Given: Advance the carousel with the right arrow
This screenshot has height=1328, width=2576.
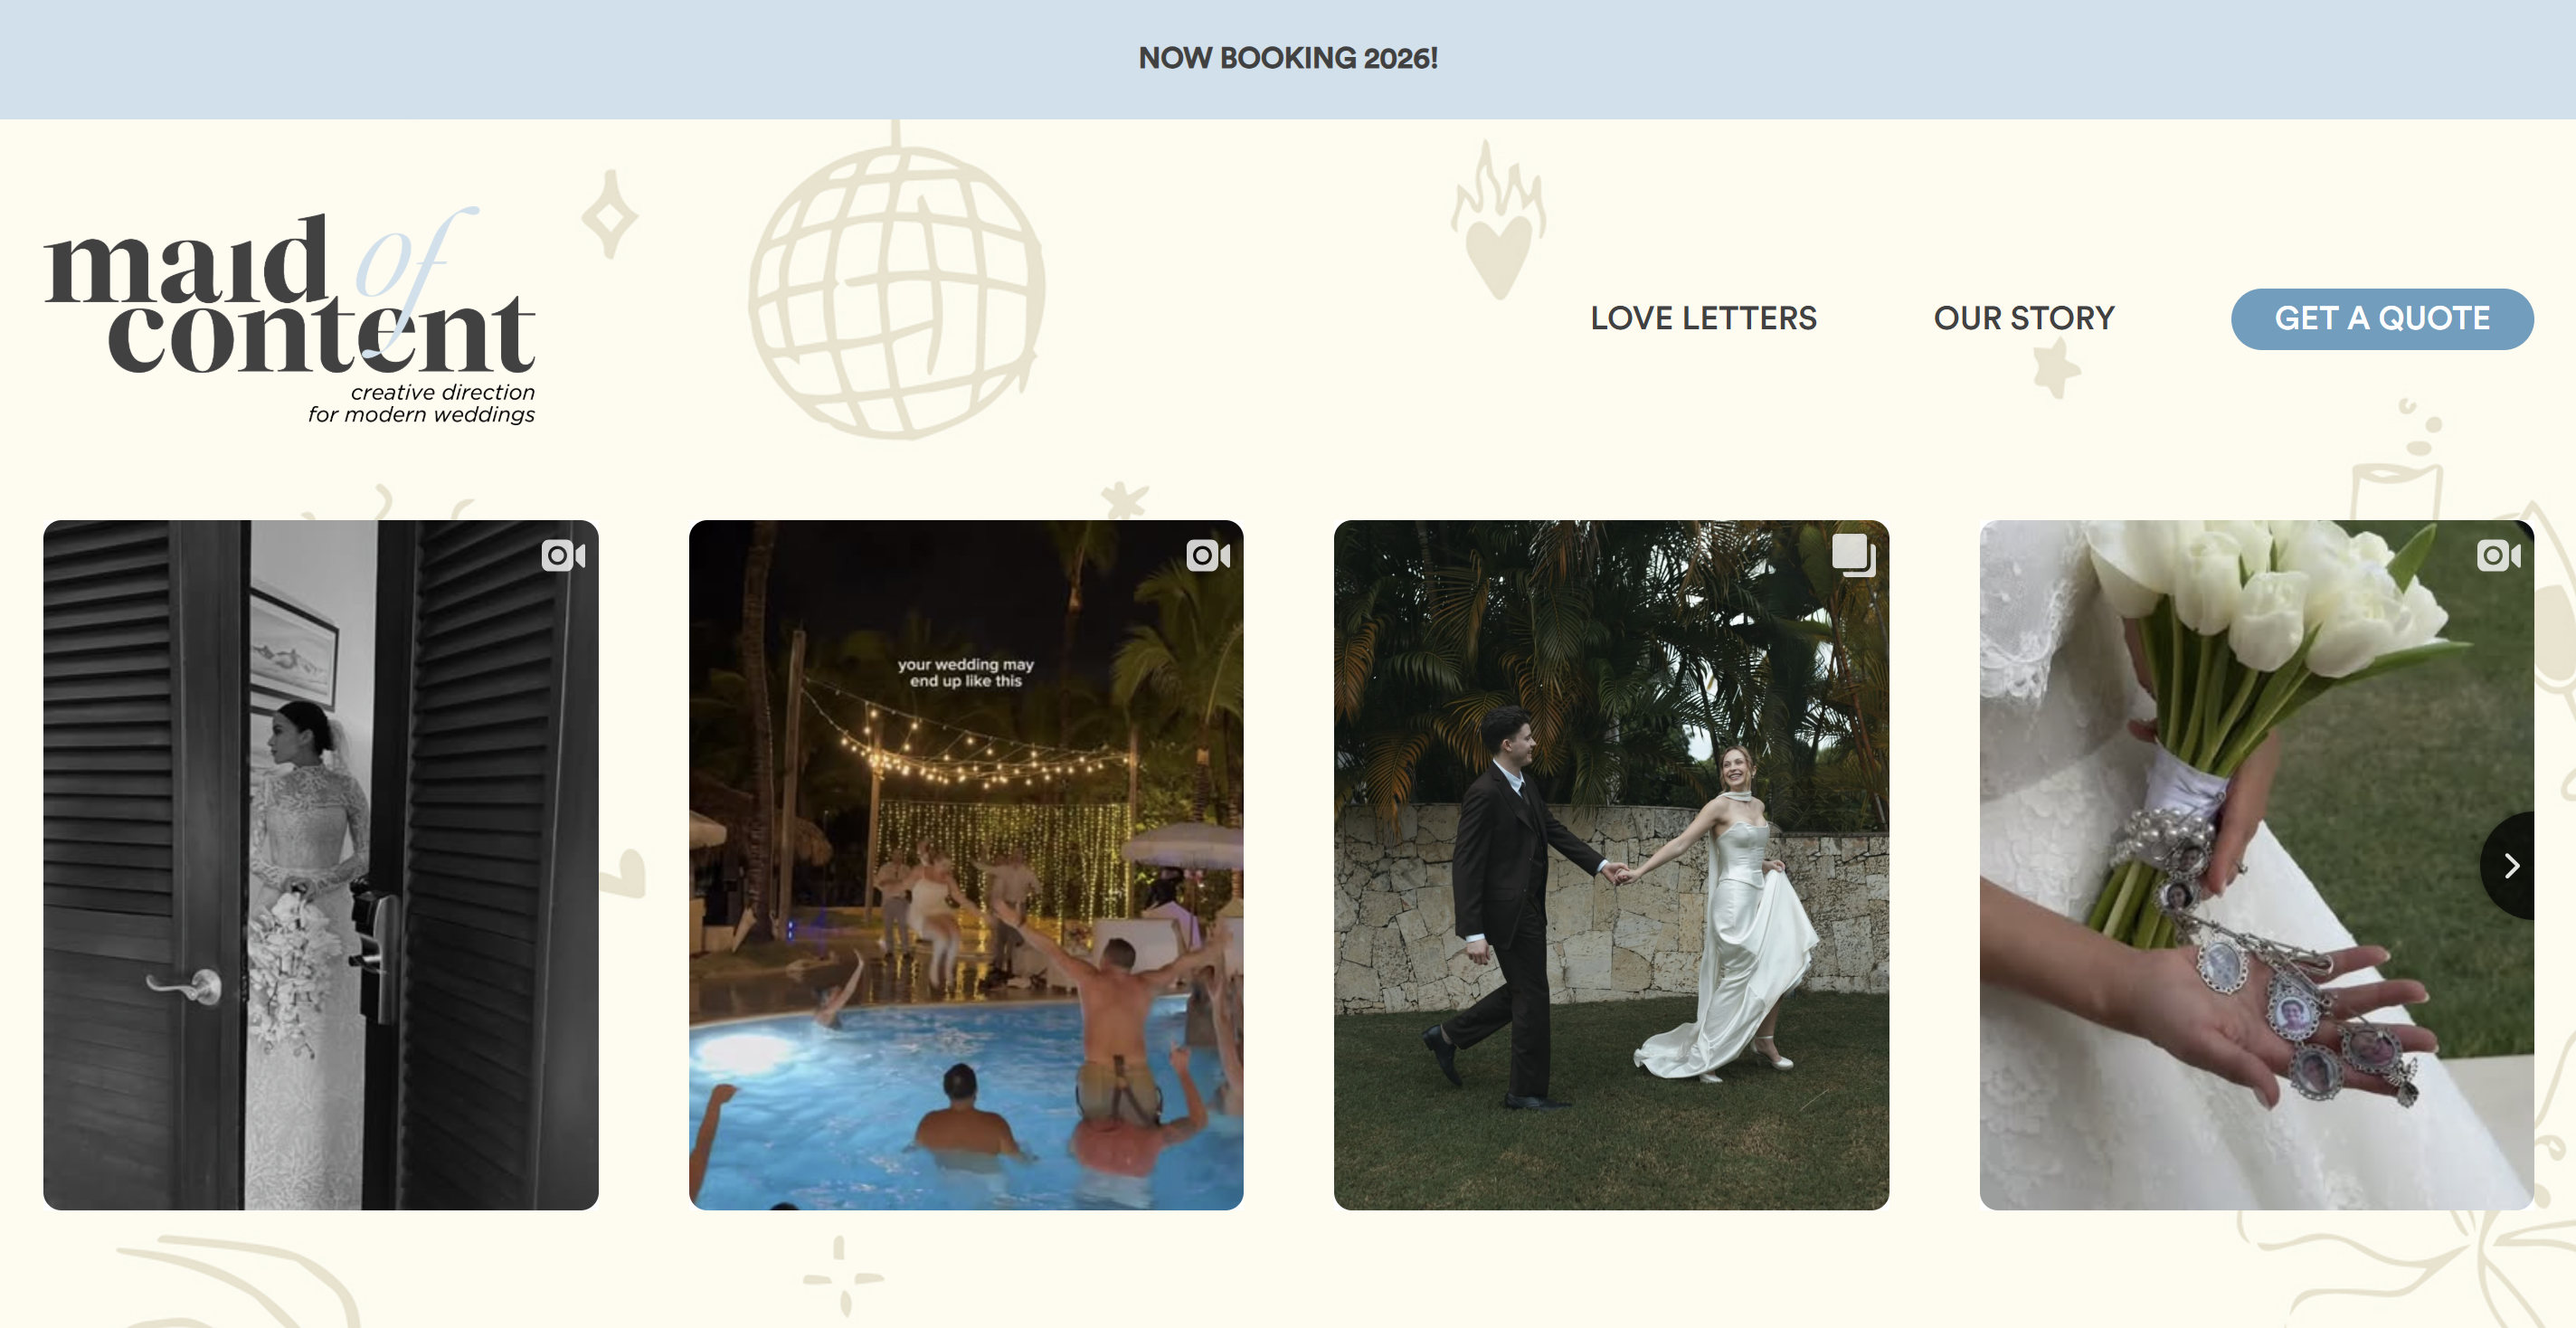Looking at the screenshot, I should [2509, 865].
